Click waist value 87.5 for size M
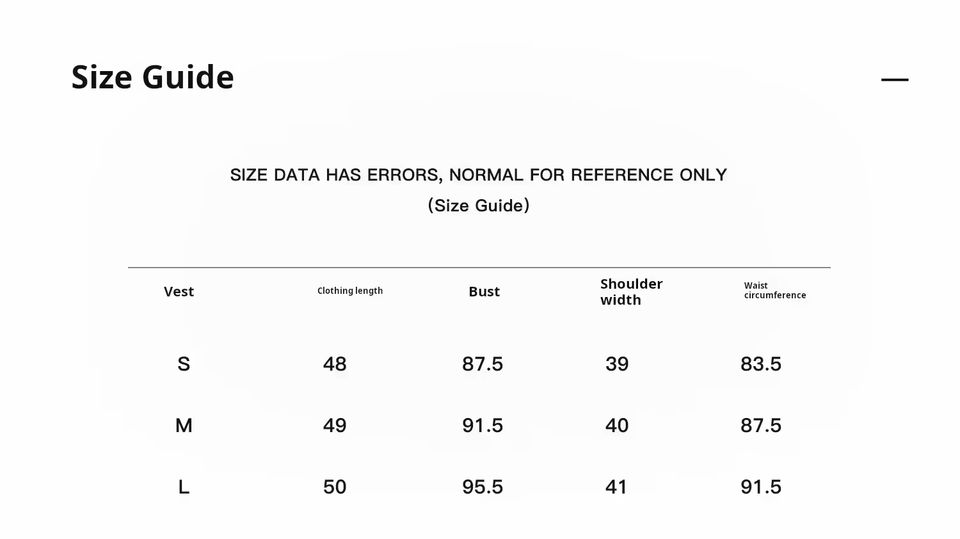This screenshot has height=539, width=960. coord(761,426)
